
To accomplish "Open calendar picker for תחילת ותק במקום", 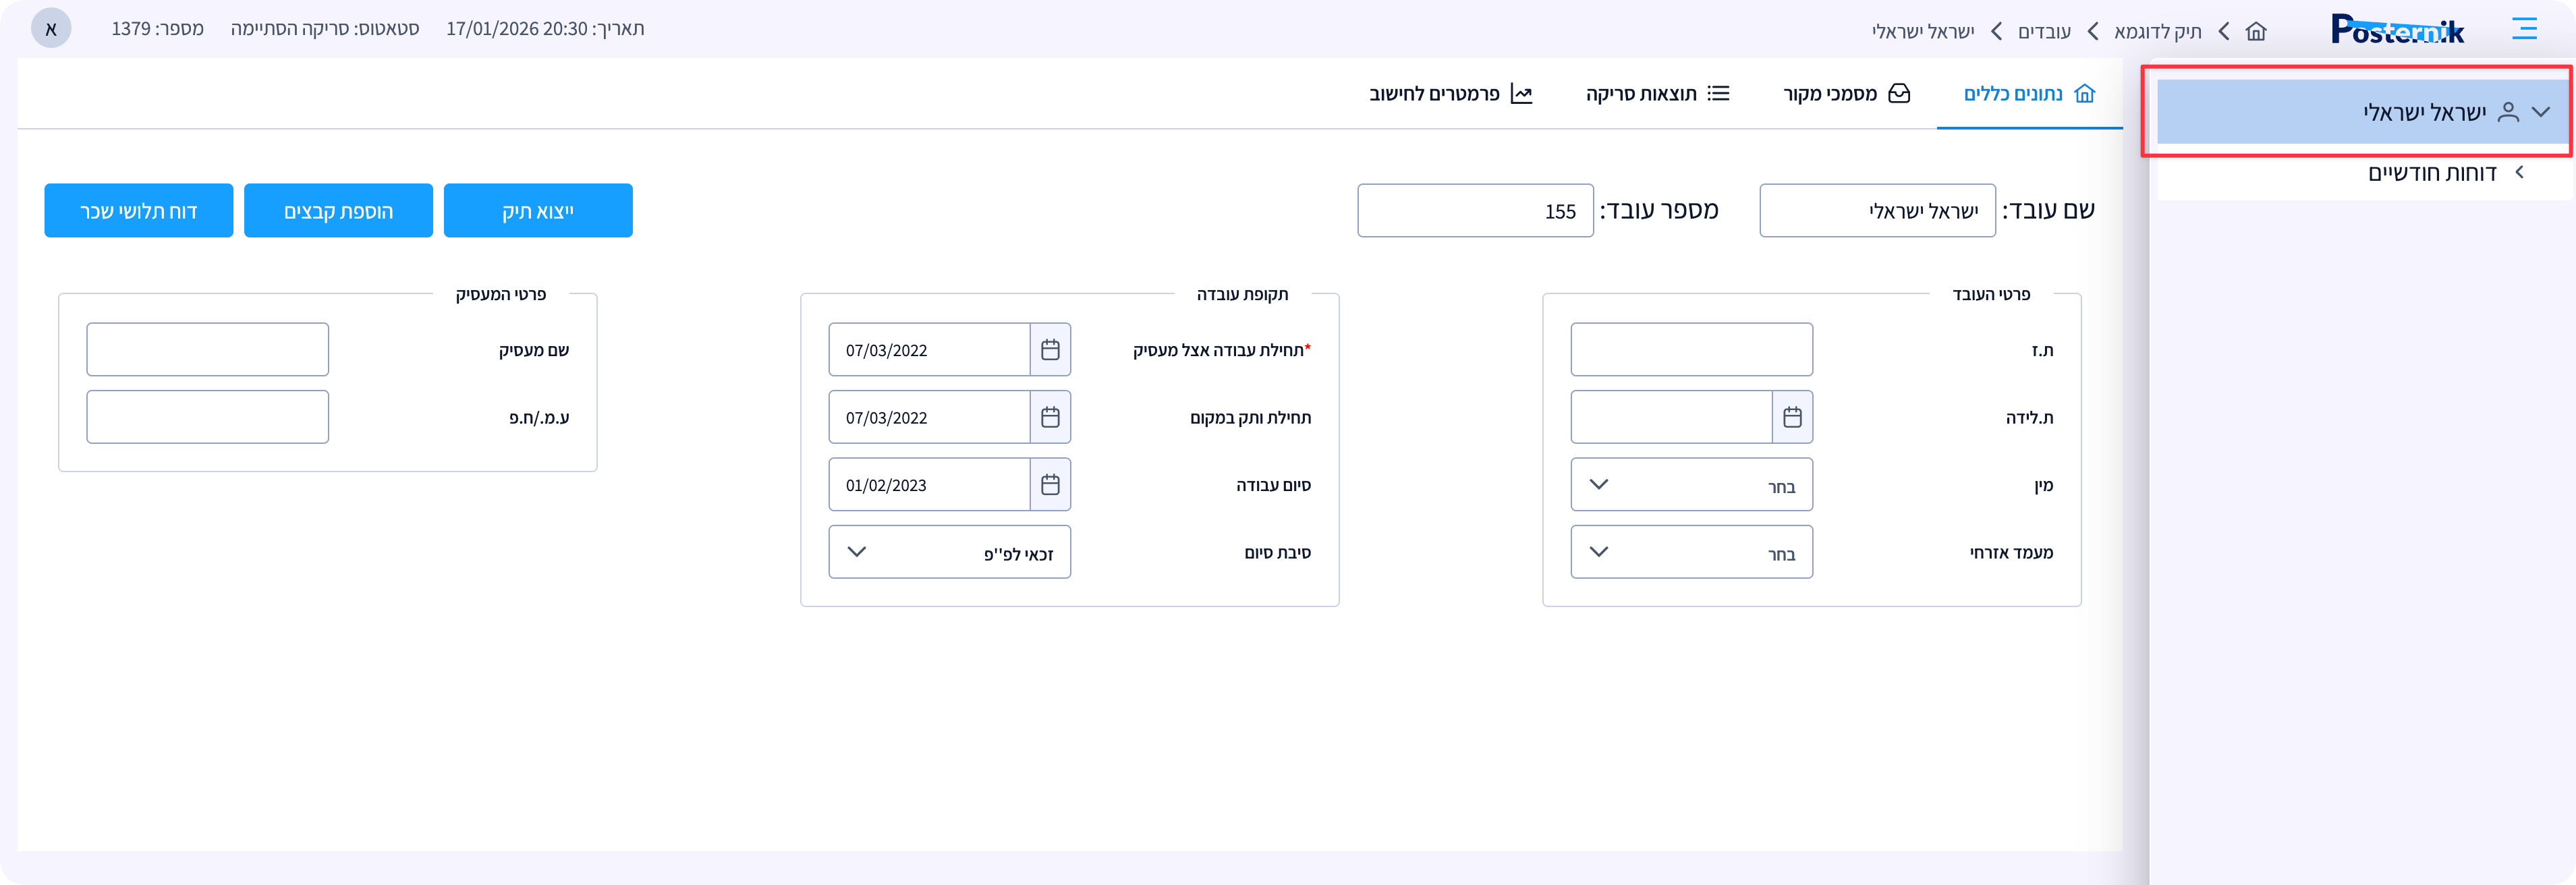I will (x=1050, y=417).
